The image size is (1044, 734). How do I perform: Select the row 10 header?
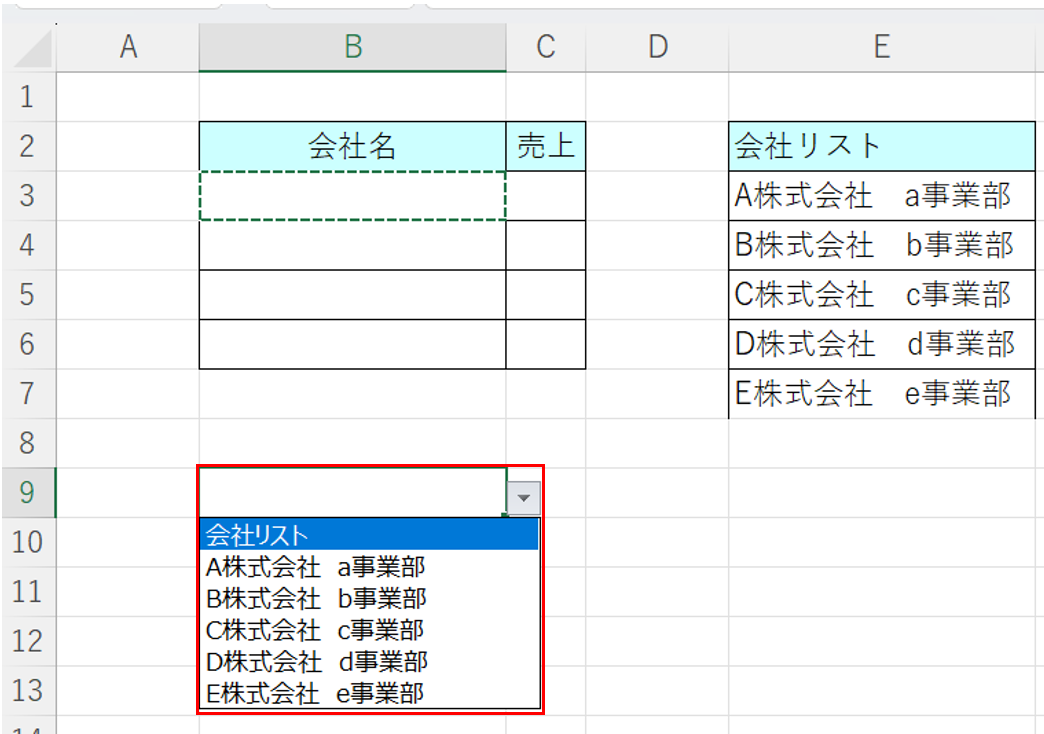pyautogui.click(x=29, y=542)
